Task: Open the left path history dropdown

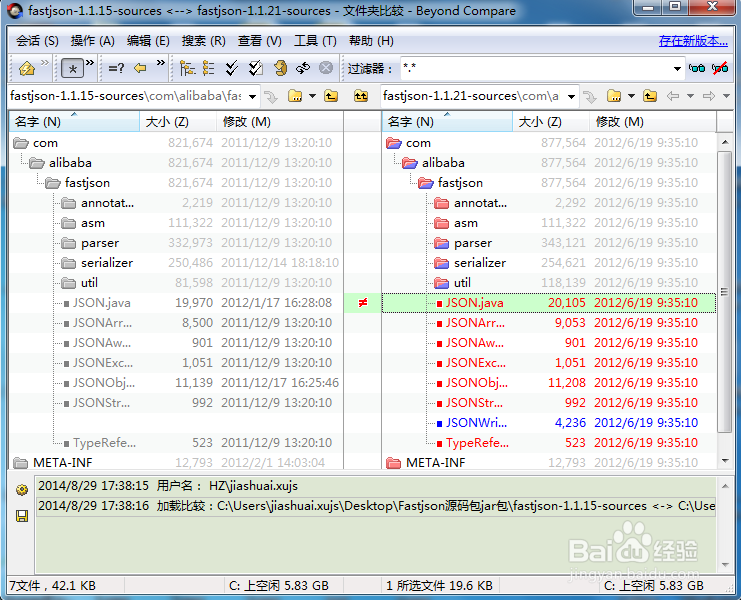Action: point(252,96)
